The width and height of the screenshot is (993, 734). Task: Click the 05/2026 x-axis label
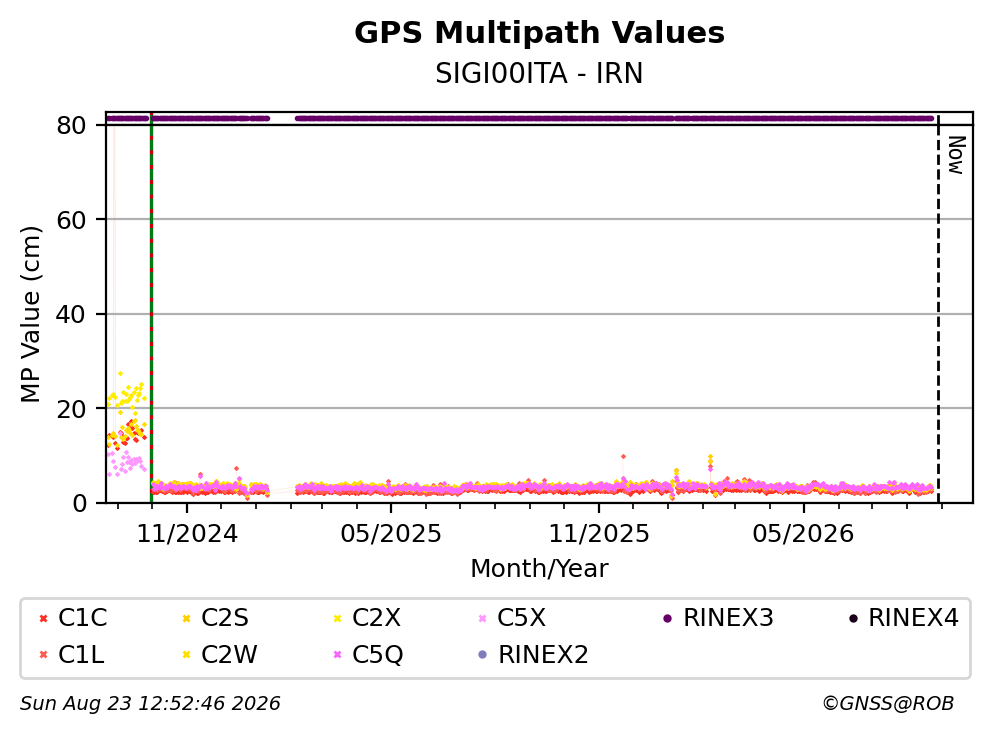(803, 534)
